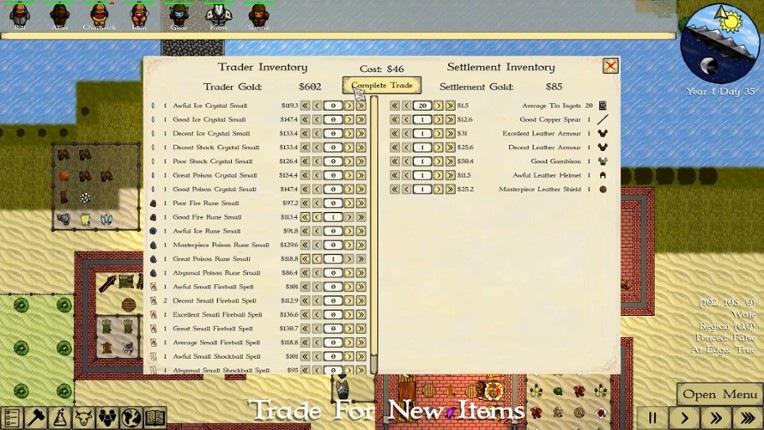764x430 pixels.
Task: Click the list icon at bottom-left corner
Action: coord(11,418)
